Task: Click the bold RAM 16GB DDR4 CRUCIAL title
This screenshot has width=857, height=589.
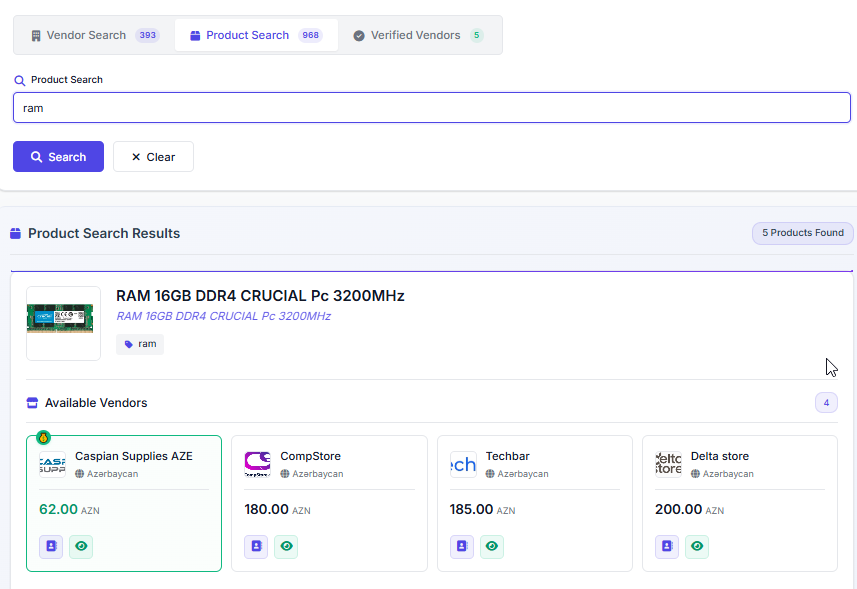Action: pos(260,296)
